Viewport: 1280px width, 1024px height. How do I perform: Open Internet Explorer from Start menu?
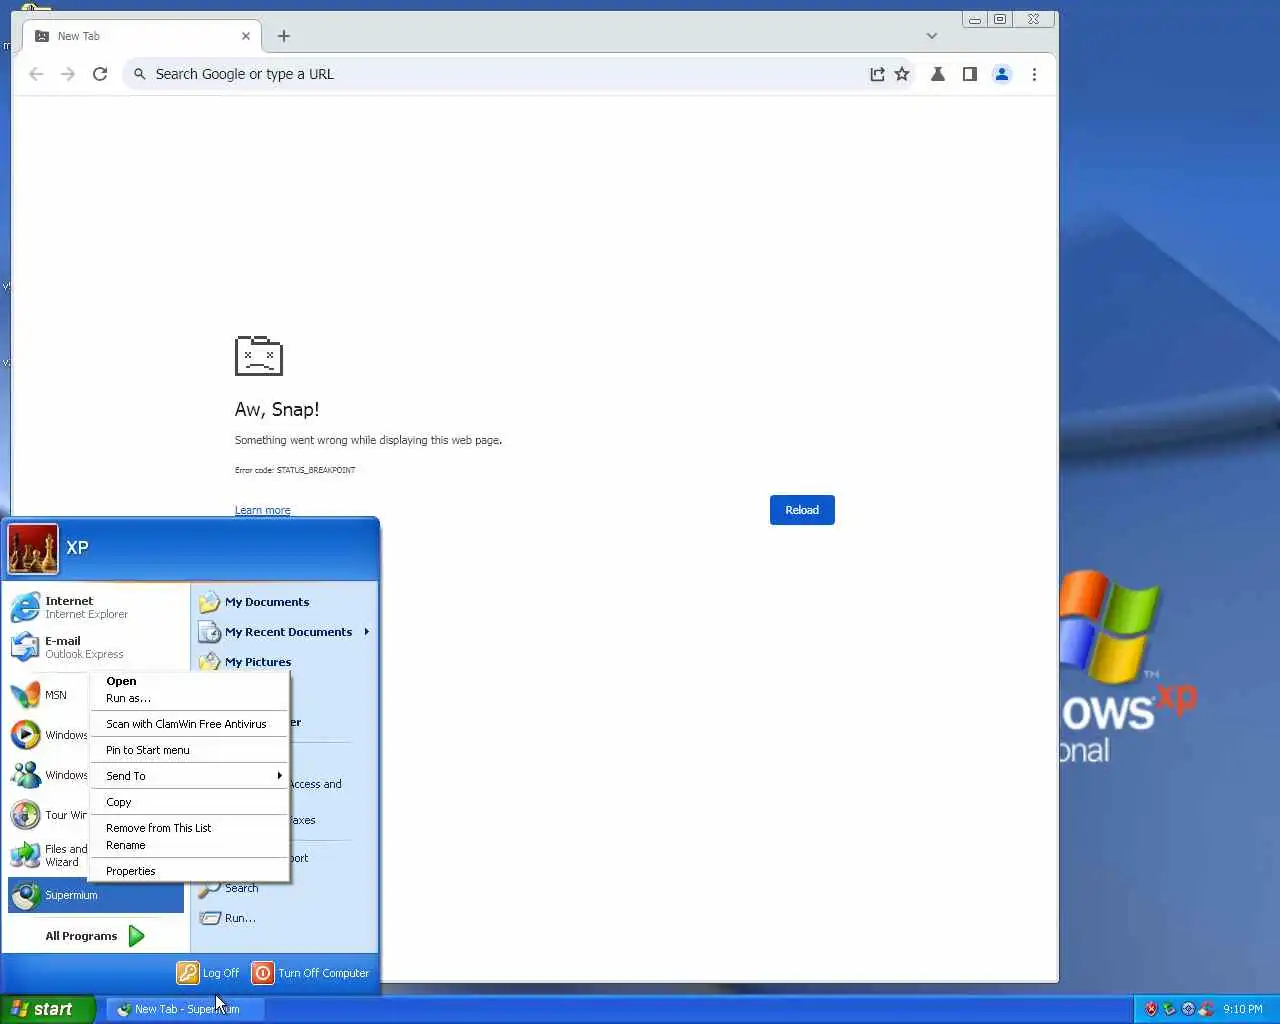coord(96,607)
